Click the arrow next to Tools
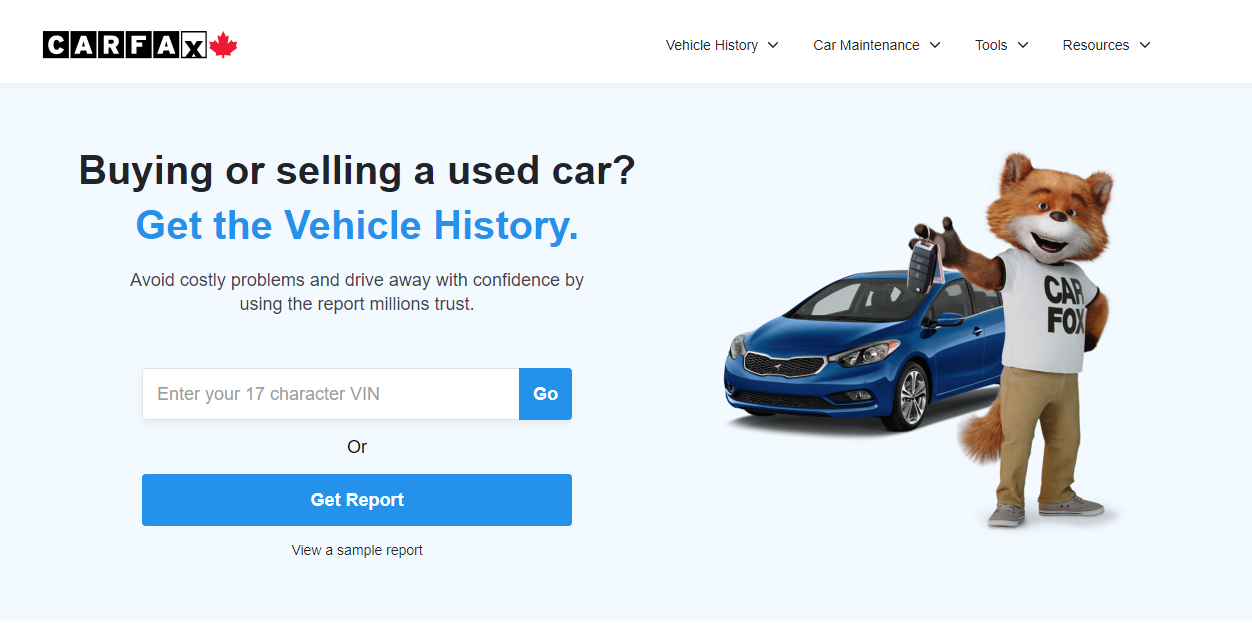Image resolution: width=1252 pixels, height=623 pixels. (1023, 45)
